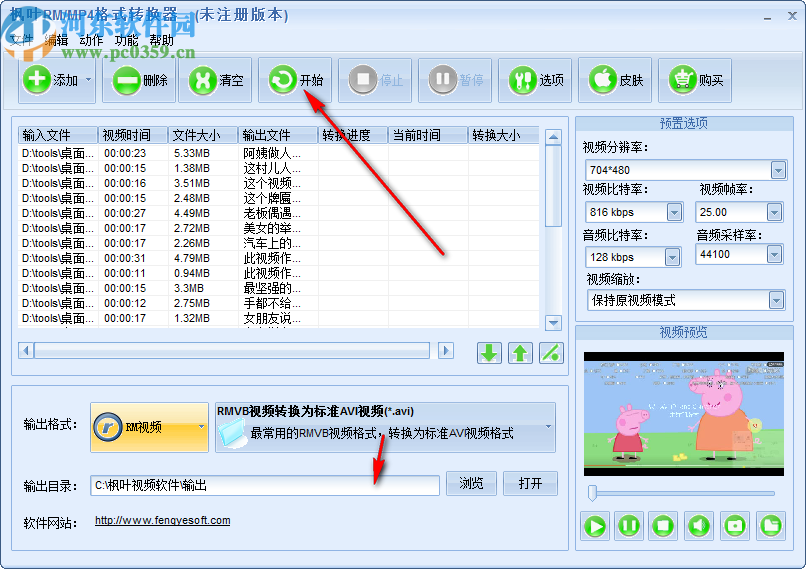The image size is (806, 569).
Task: Open the 帮助 menu
Action: point(161,40)
